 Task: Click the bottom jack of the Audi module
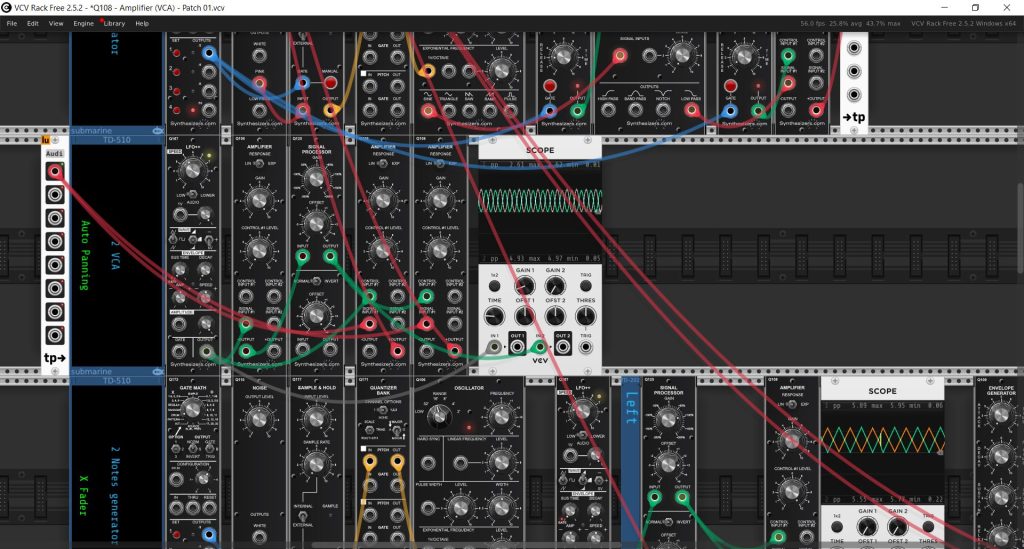click(55, 336)
